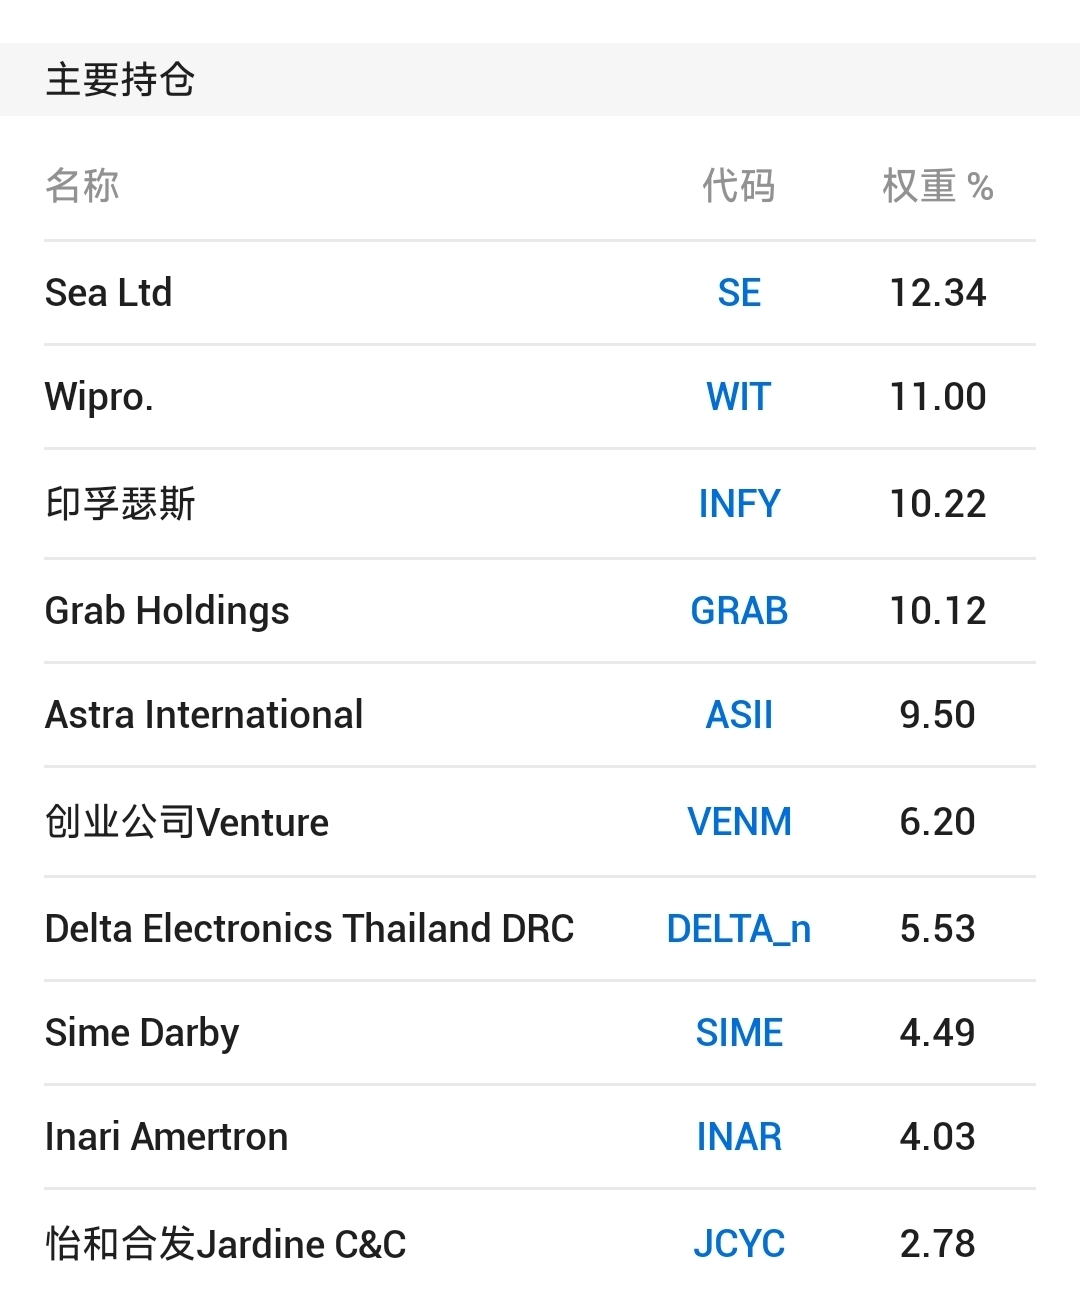Open the INAR ticker link

coord(739,1137)
